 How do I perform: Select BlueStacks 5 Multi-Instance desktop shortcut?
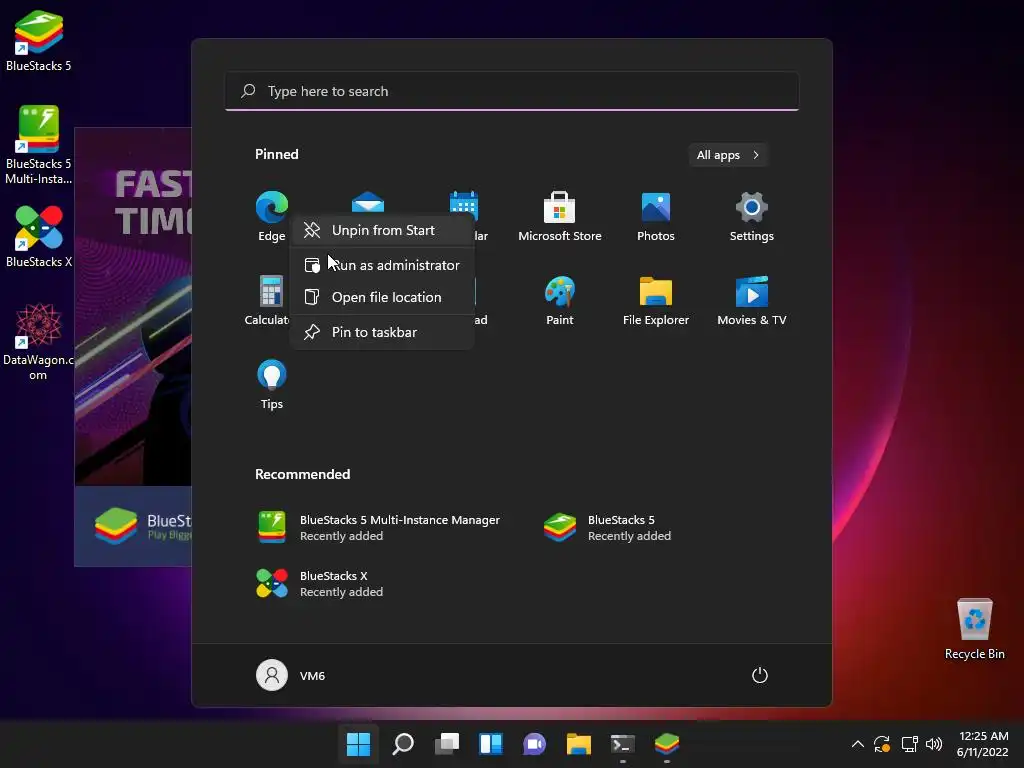[39, 145]
